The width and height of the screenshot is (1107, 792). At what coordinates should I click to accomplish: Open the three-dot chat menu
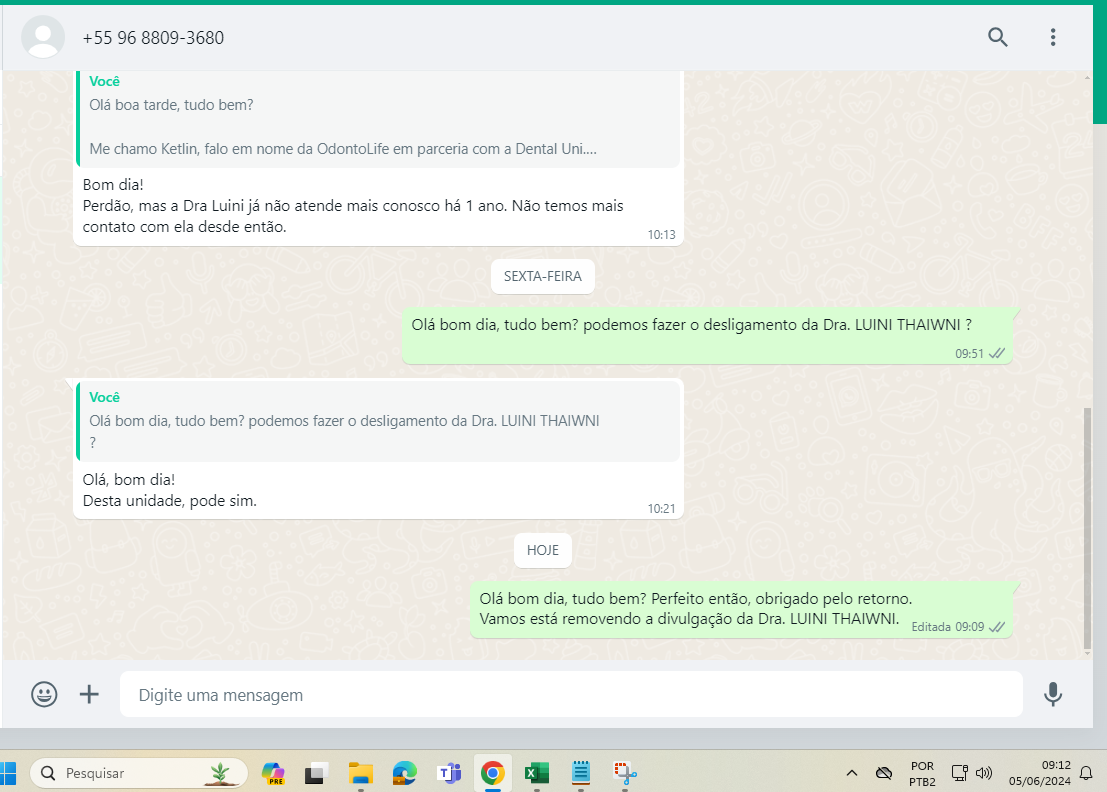[x=1053, y=37]
